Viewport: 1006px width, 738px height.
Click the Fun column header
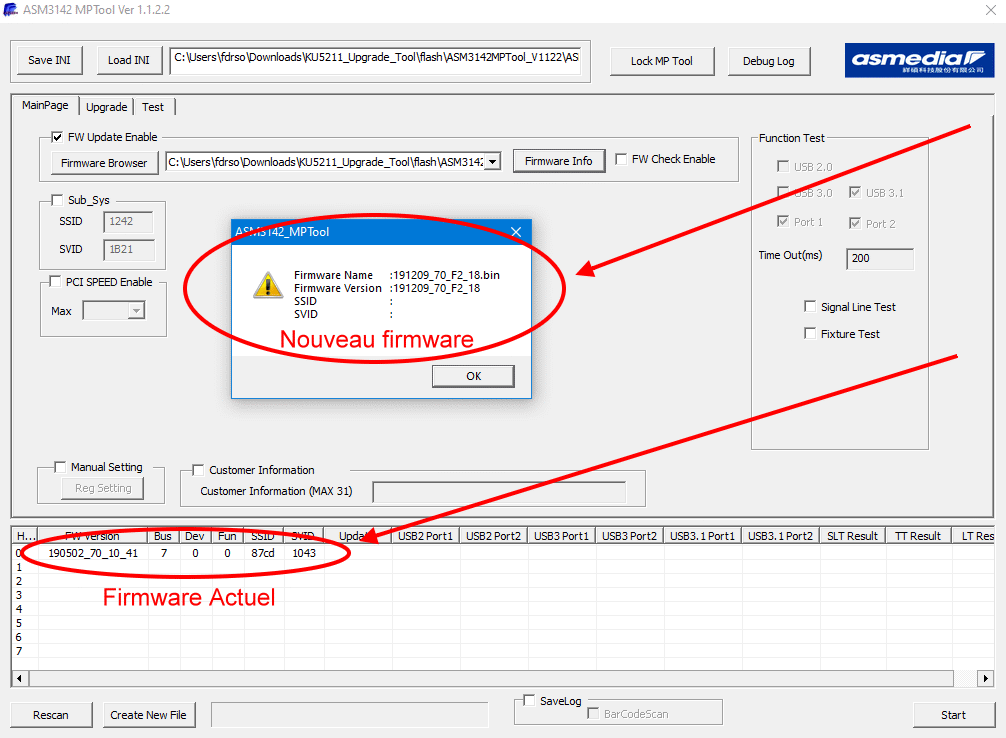tap(227, 536)
